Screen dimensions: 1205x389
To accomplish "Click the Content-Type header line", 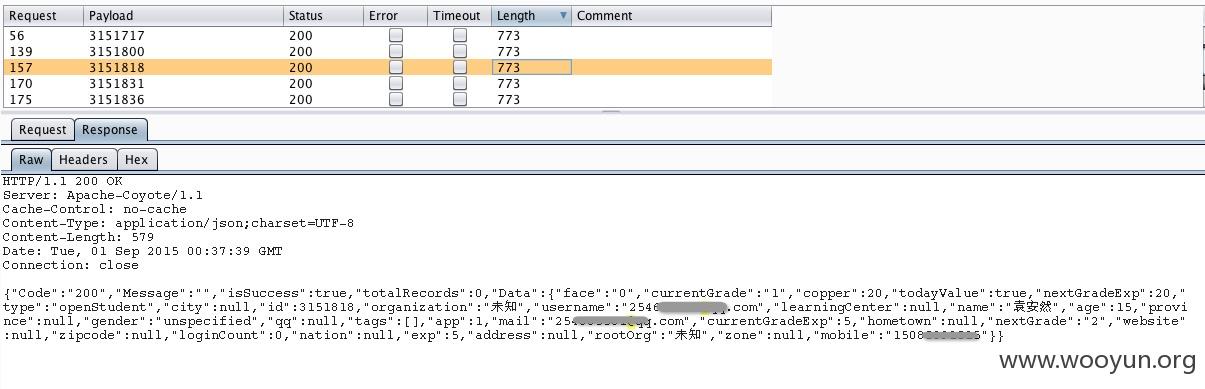I will click(178, 223).
